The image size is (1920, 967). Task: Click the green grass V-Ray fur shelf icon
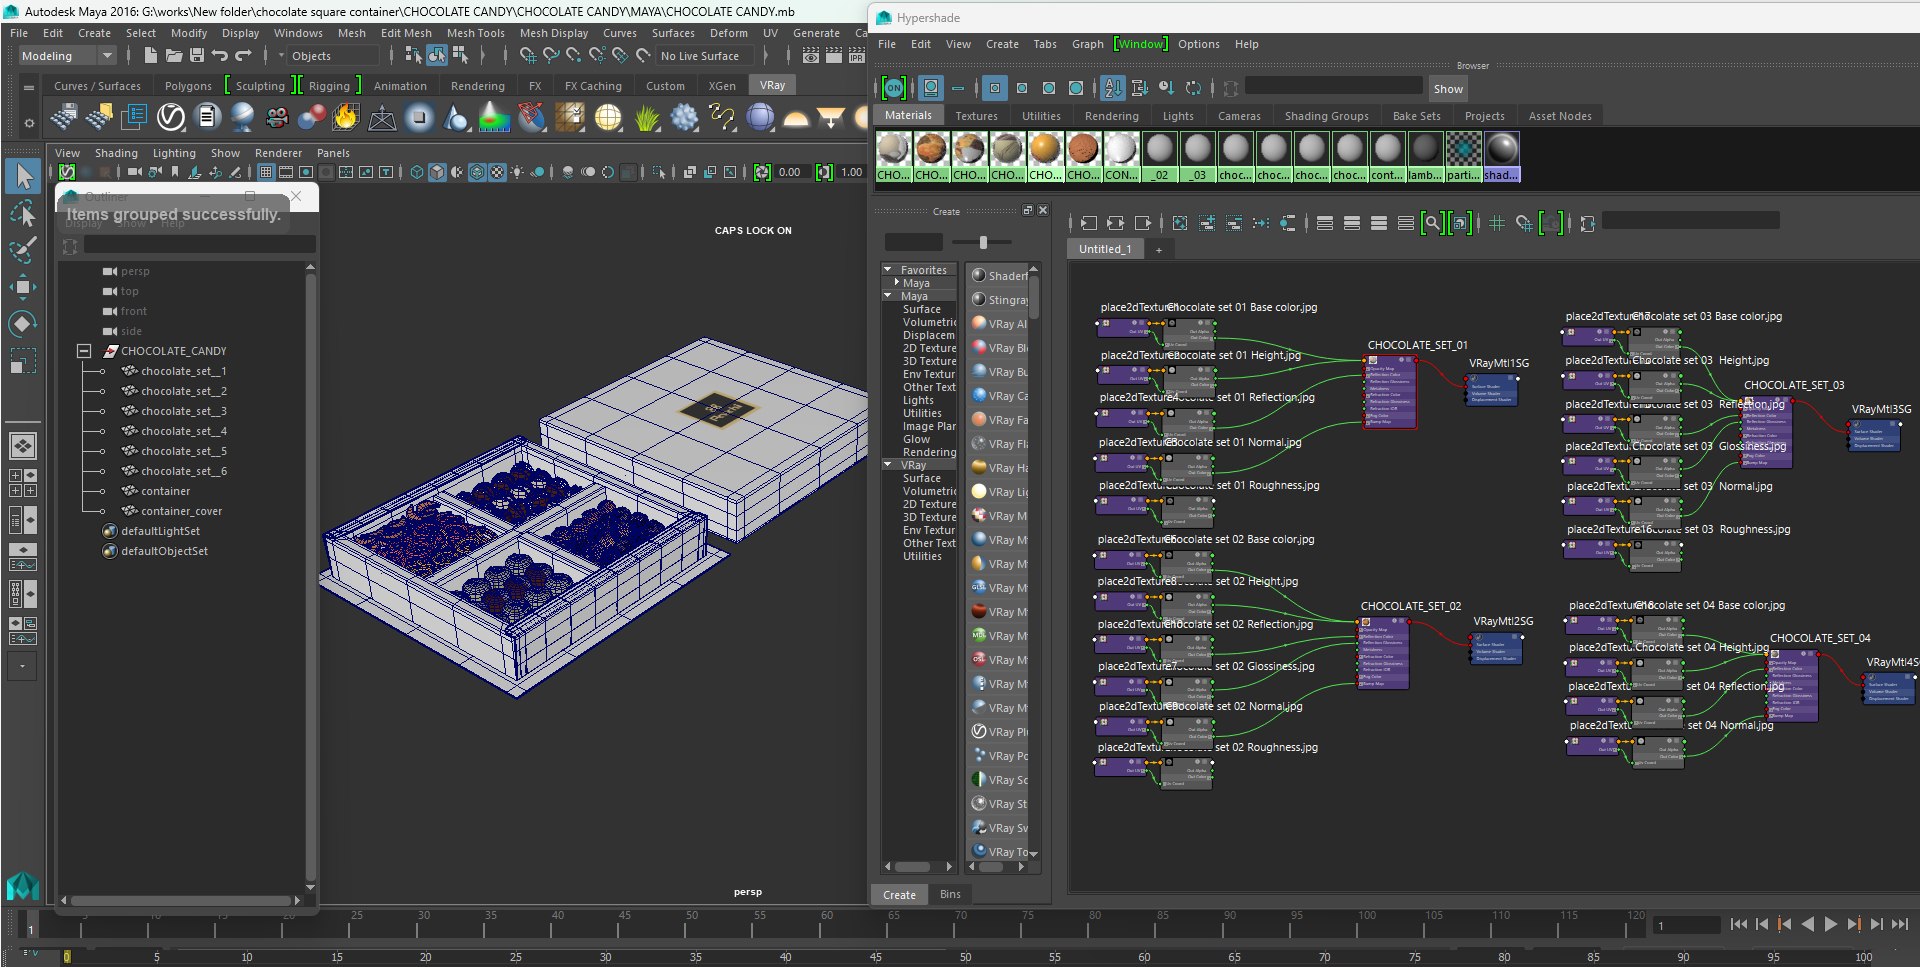click(x=647, y=117)
